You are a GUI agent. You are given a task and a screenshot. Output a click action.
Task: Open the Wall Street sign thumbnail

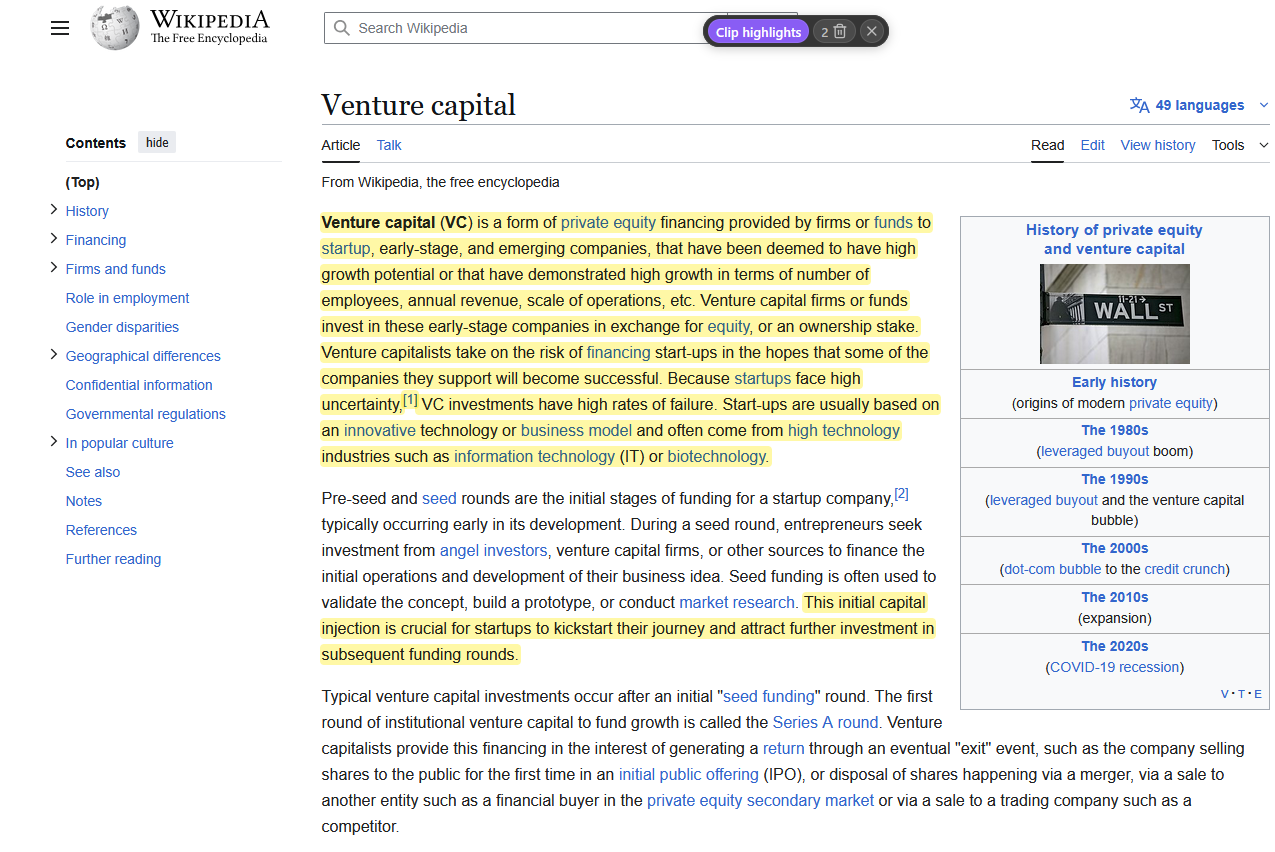click(x=1114, y=314)
